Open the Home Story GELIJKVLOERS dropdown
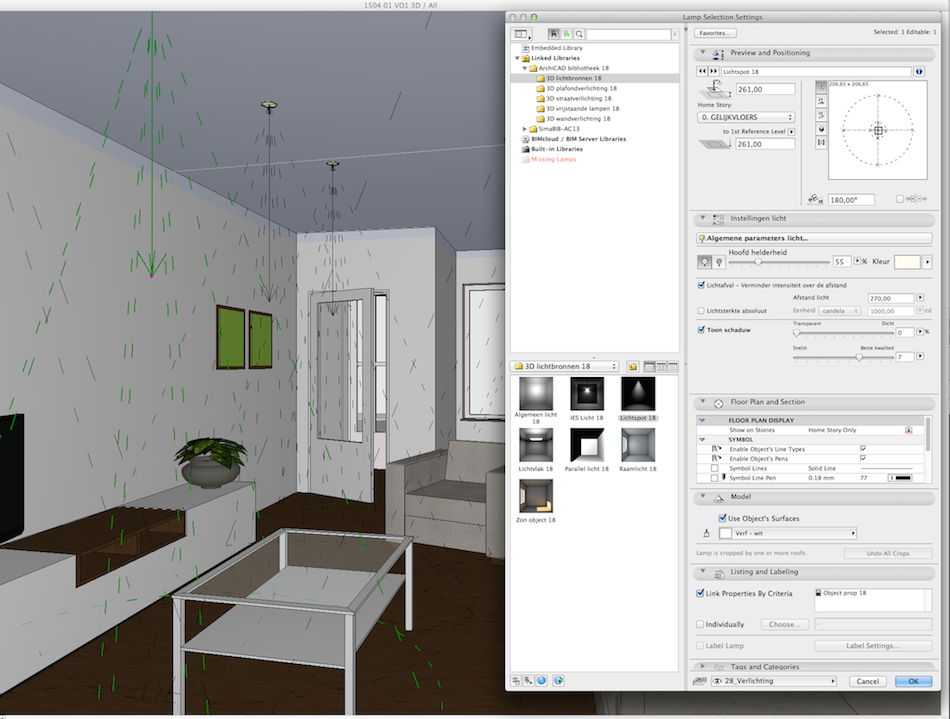This screenshot has width=950, height=719. [746, 117]
